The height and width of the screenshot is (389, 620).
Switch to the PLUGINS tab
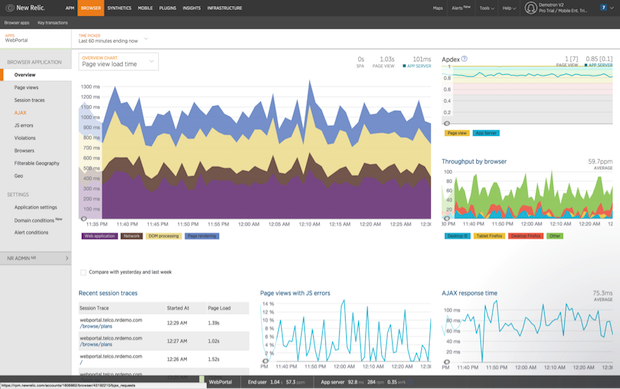pyautogui.click(x=168, y=8)
